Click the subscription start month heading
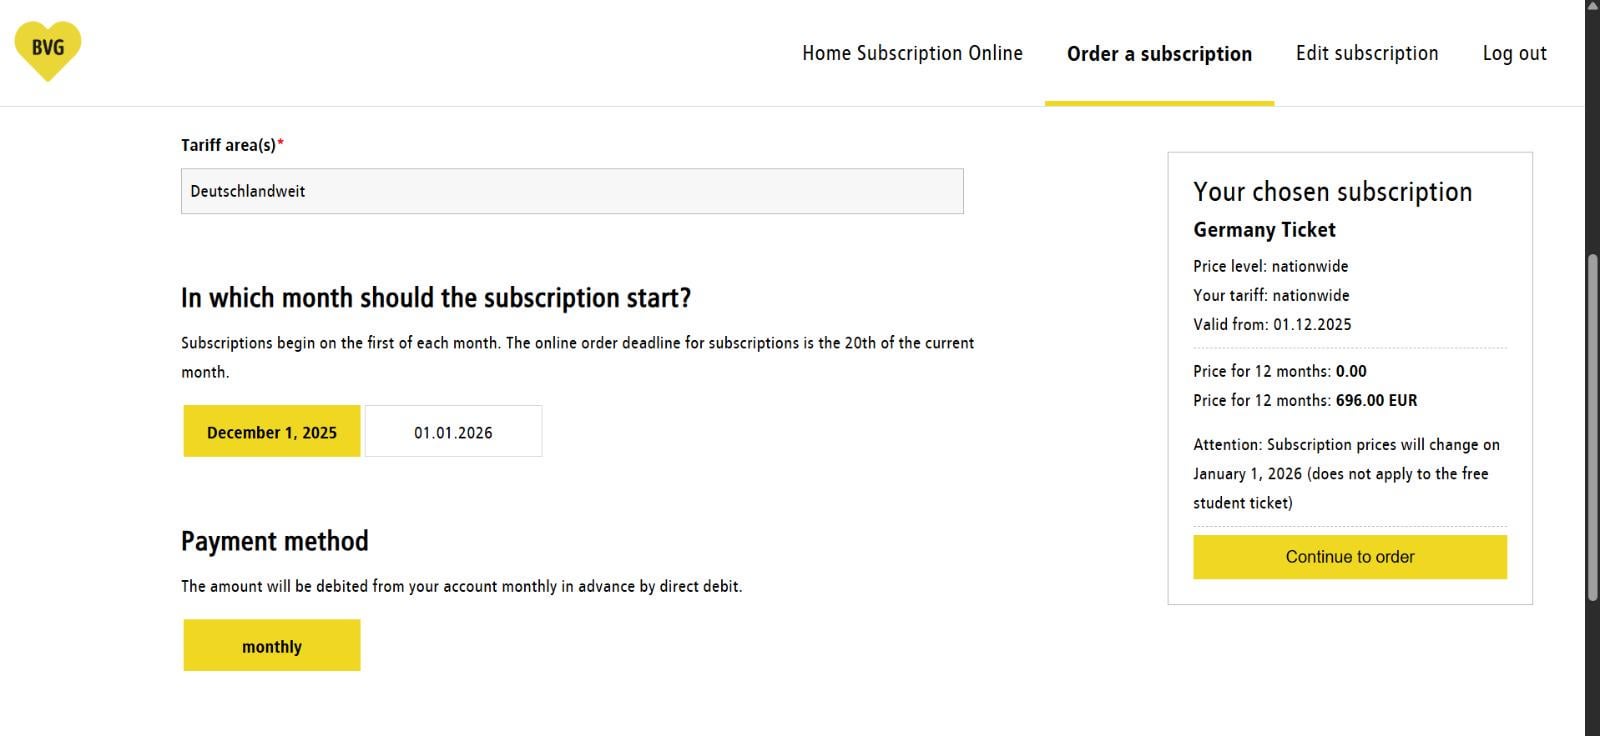Viewport: 1600px width, 736px height. click(x=436, y=298)
